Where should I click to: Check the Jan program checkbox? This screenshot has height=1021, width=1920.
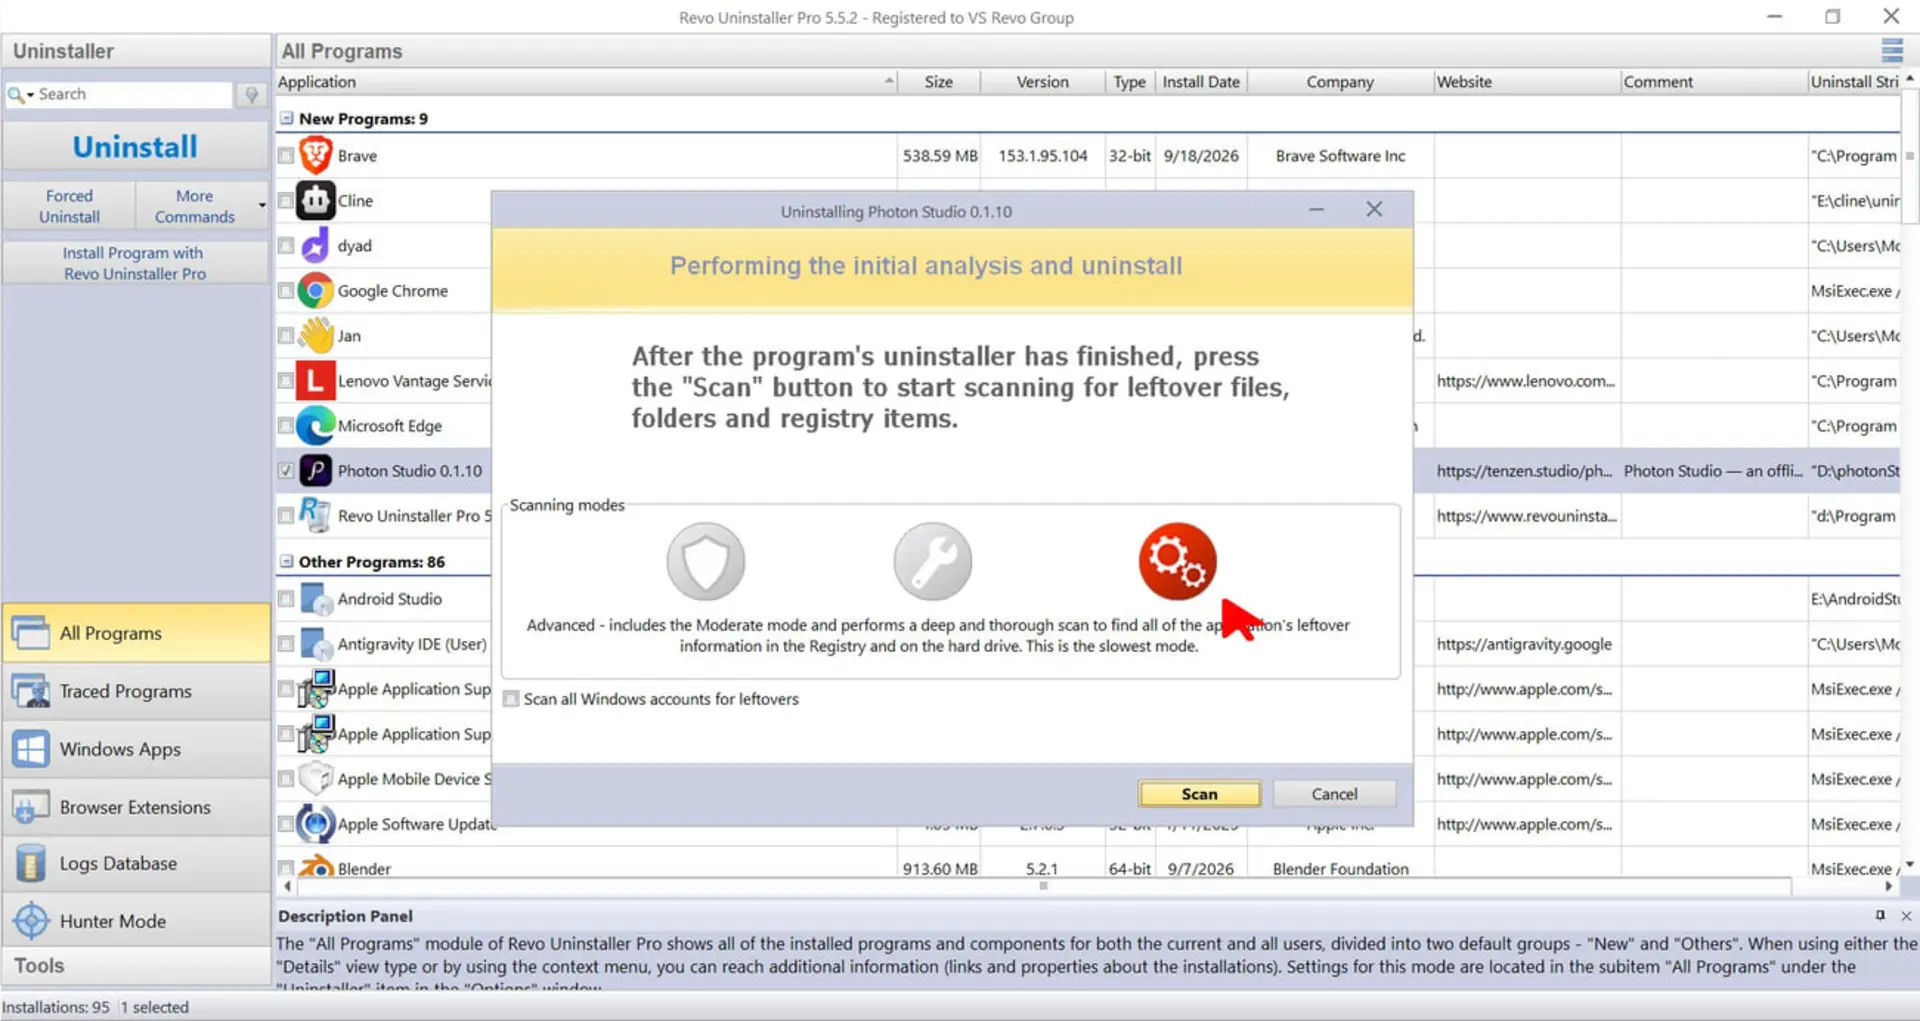(x=286, y=336)
